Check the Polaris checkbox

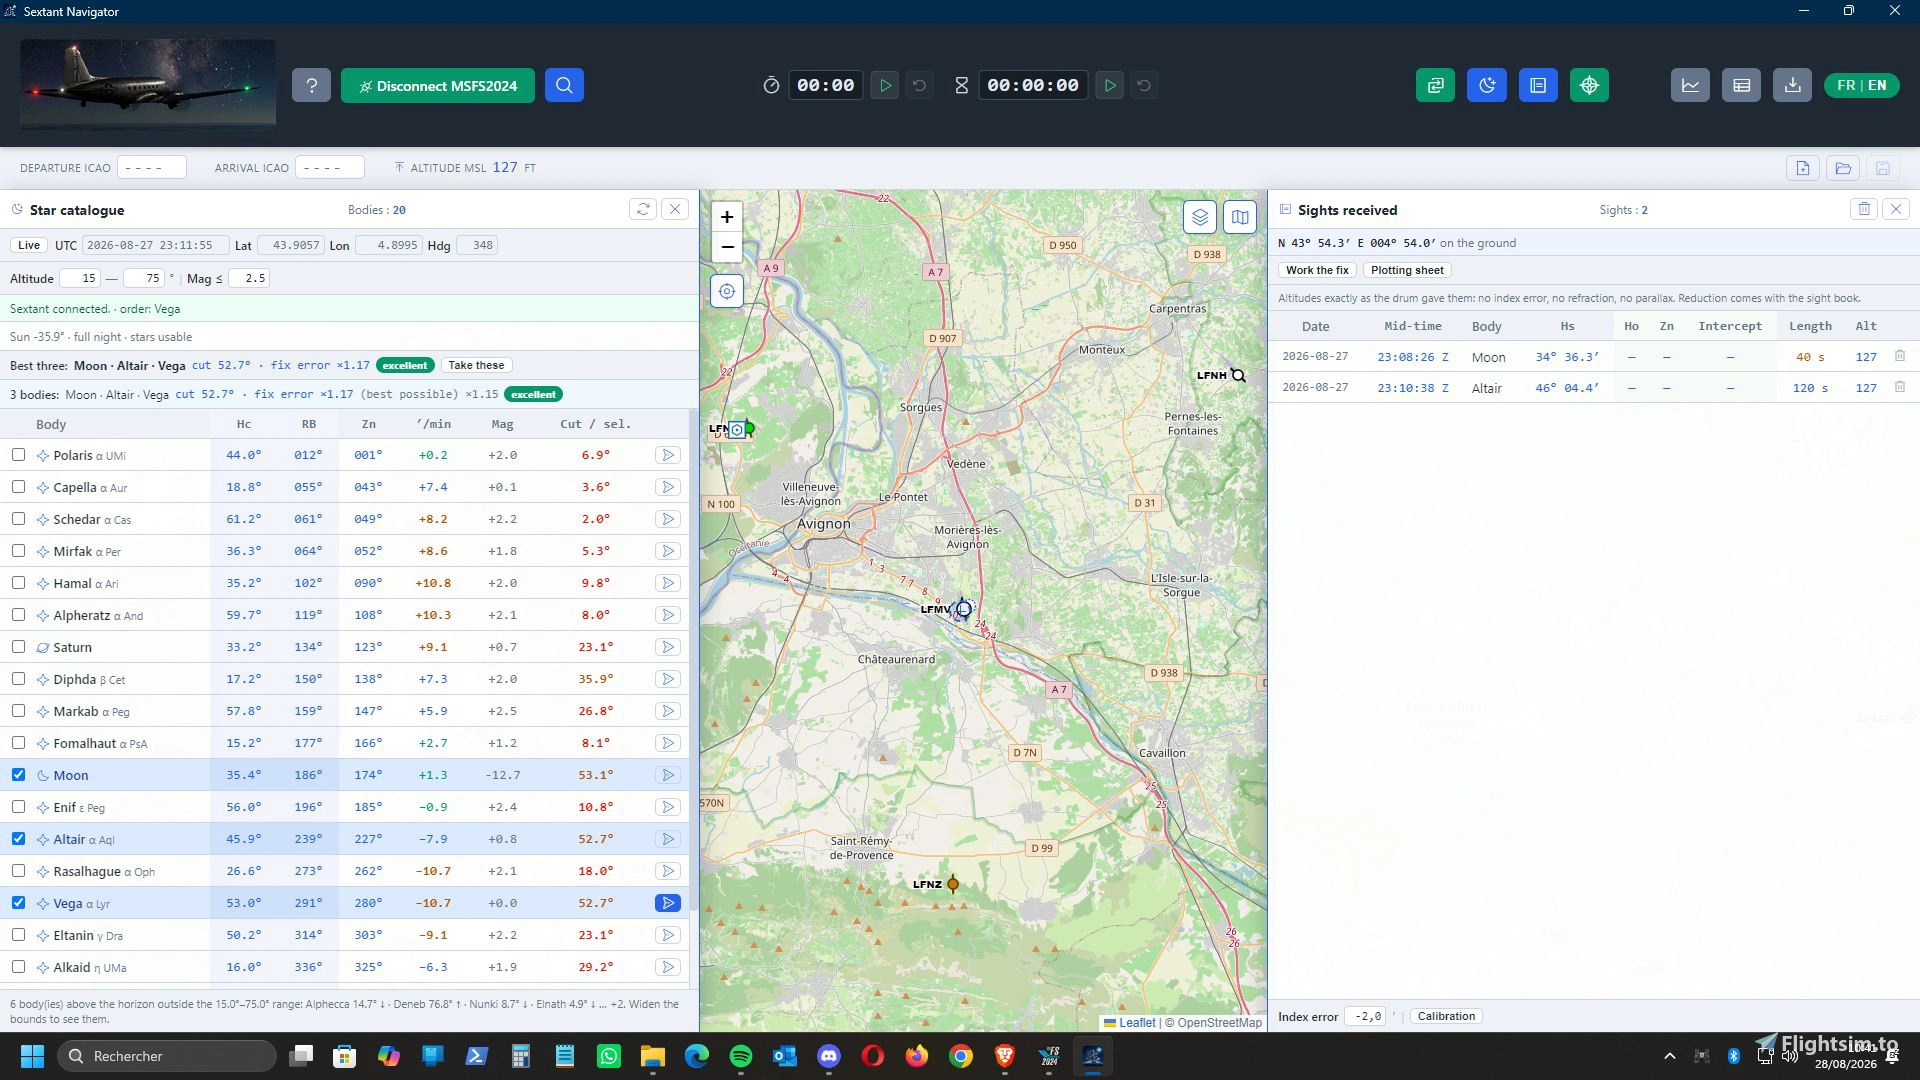coord(18,454)
